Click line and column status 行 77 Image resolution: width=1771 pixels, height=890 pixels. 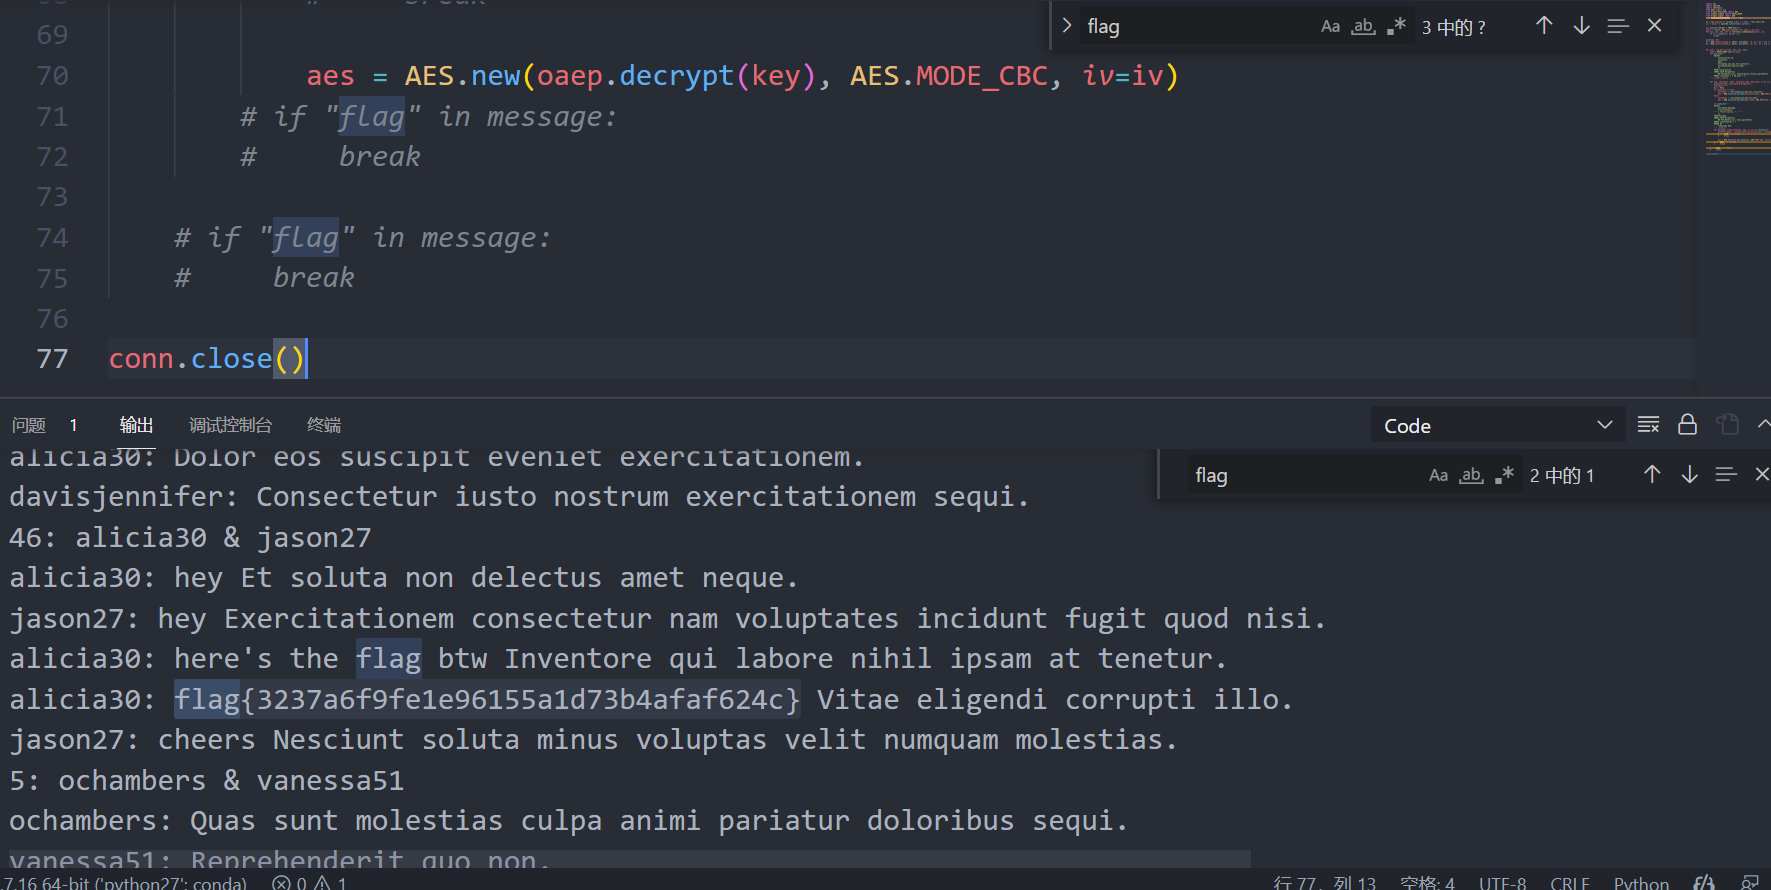coord(1324,883)
